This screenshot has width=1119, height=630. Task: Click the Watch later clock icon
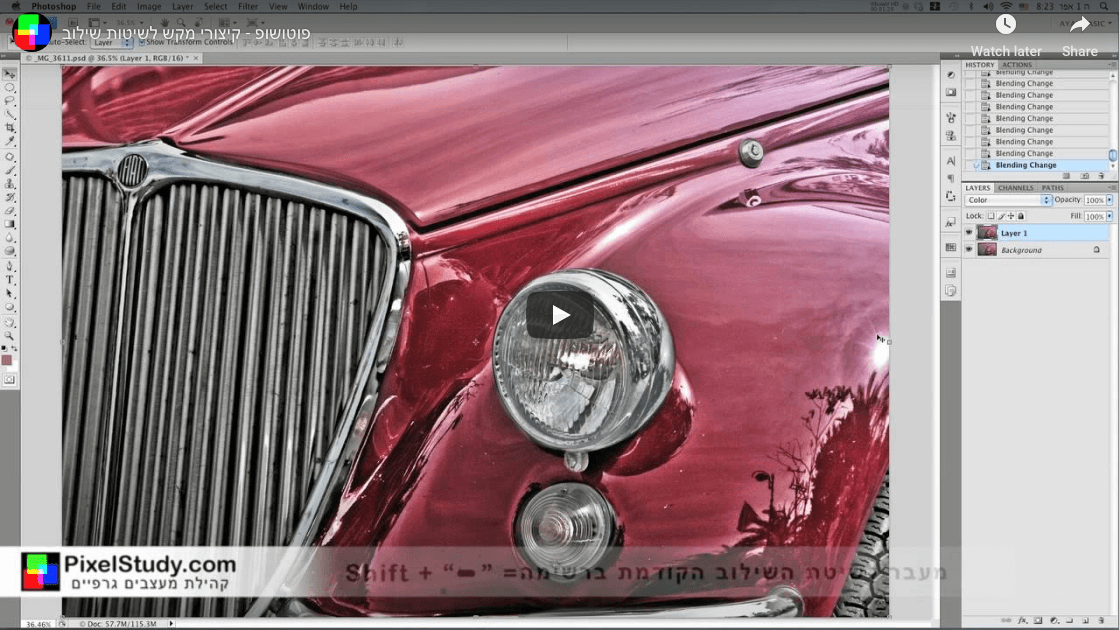pyautogui.click(x=1005, y=25)
